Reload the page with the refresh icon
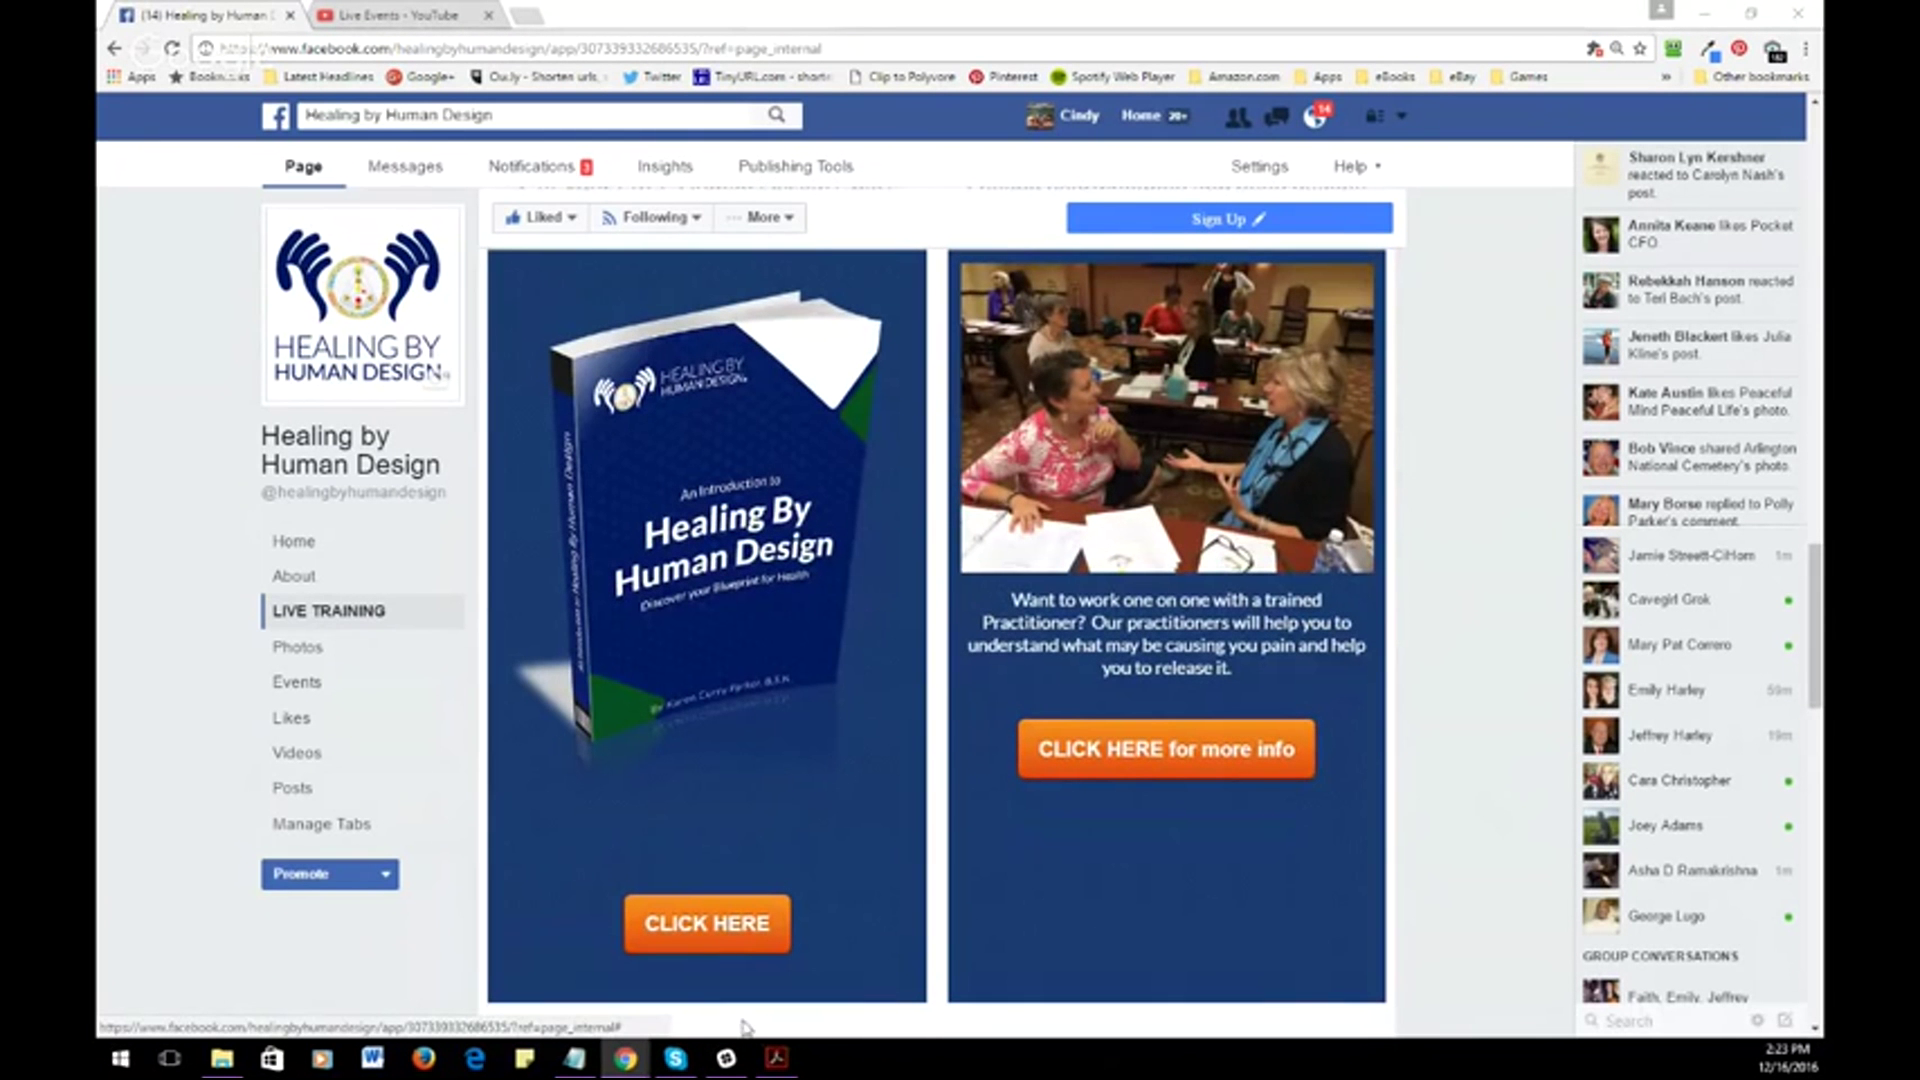The height and width of the screenshot is (1080, 1920). click(172, 48)
